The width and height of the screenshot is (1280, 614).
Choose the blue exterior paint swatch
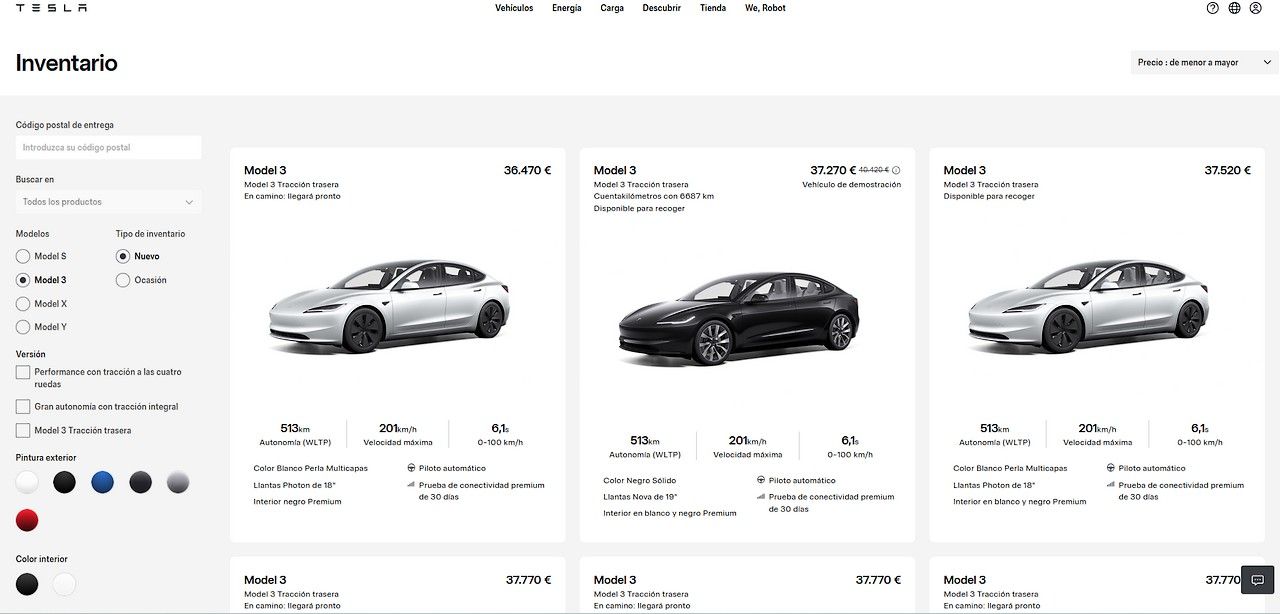[102, 483]
